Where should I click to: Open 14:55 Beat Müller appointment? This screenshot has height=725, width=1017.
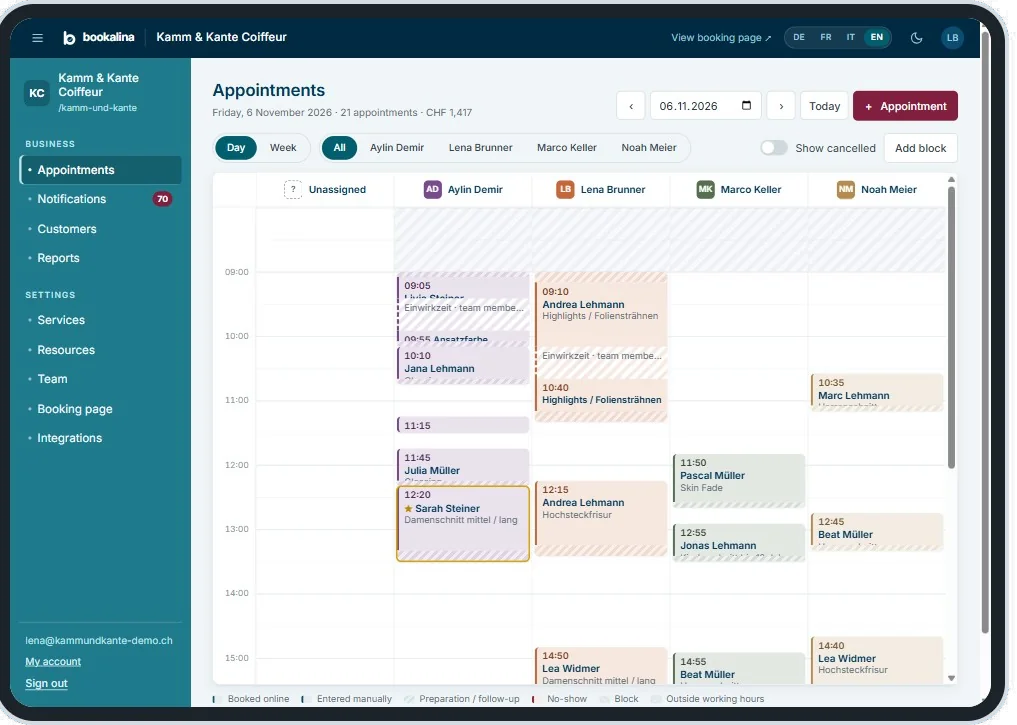[739, 669]
